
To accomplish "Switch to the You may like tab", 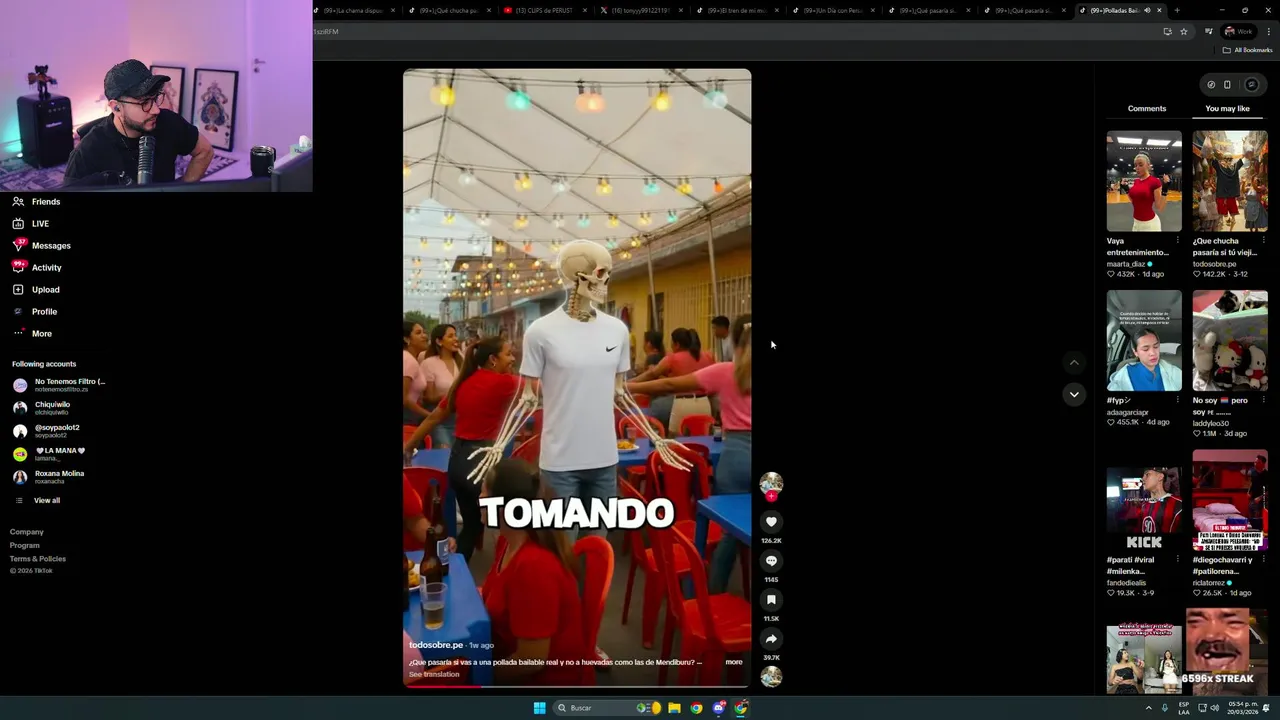I will point(1227,108).
